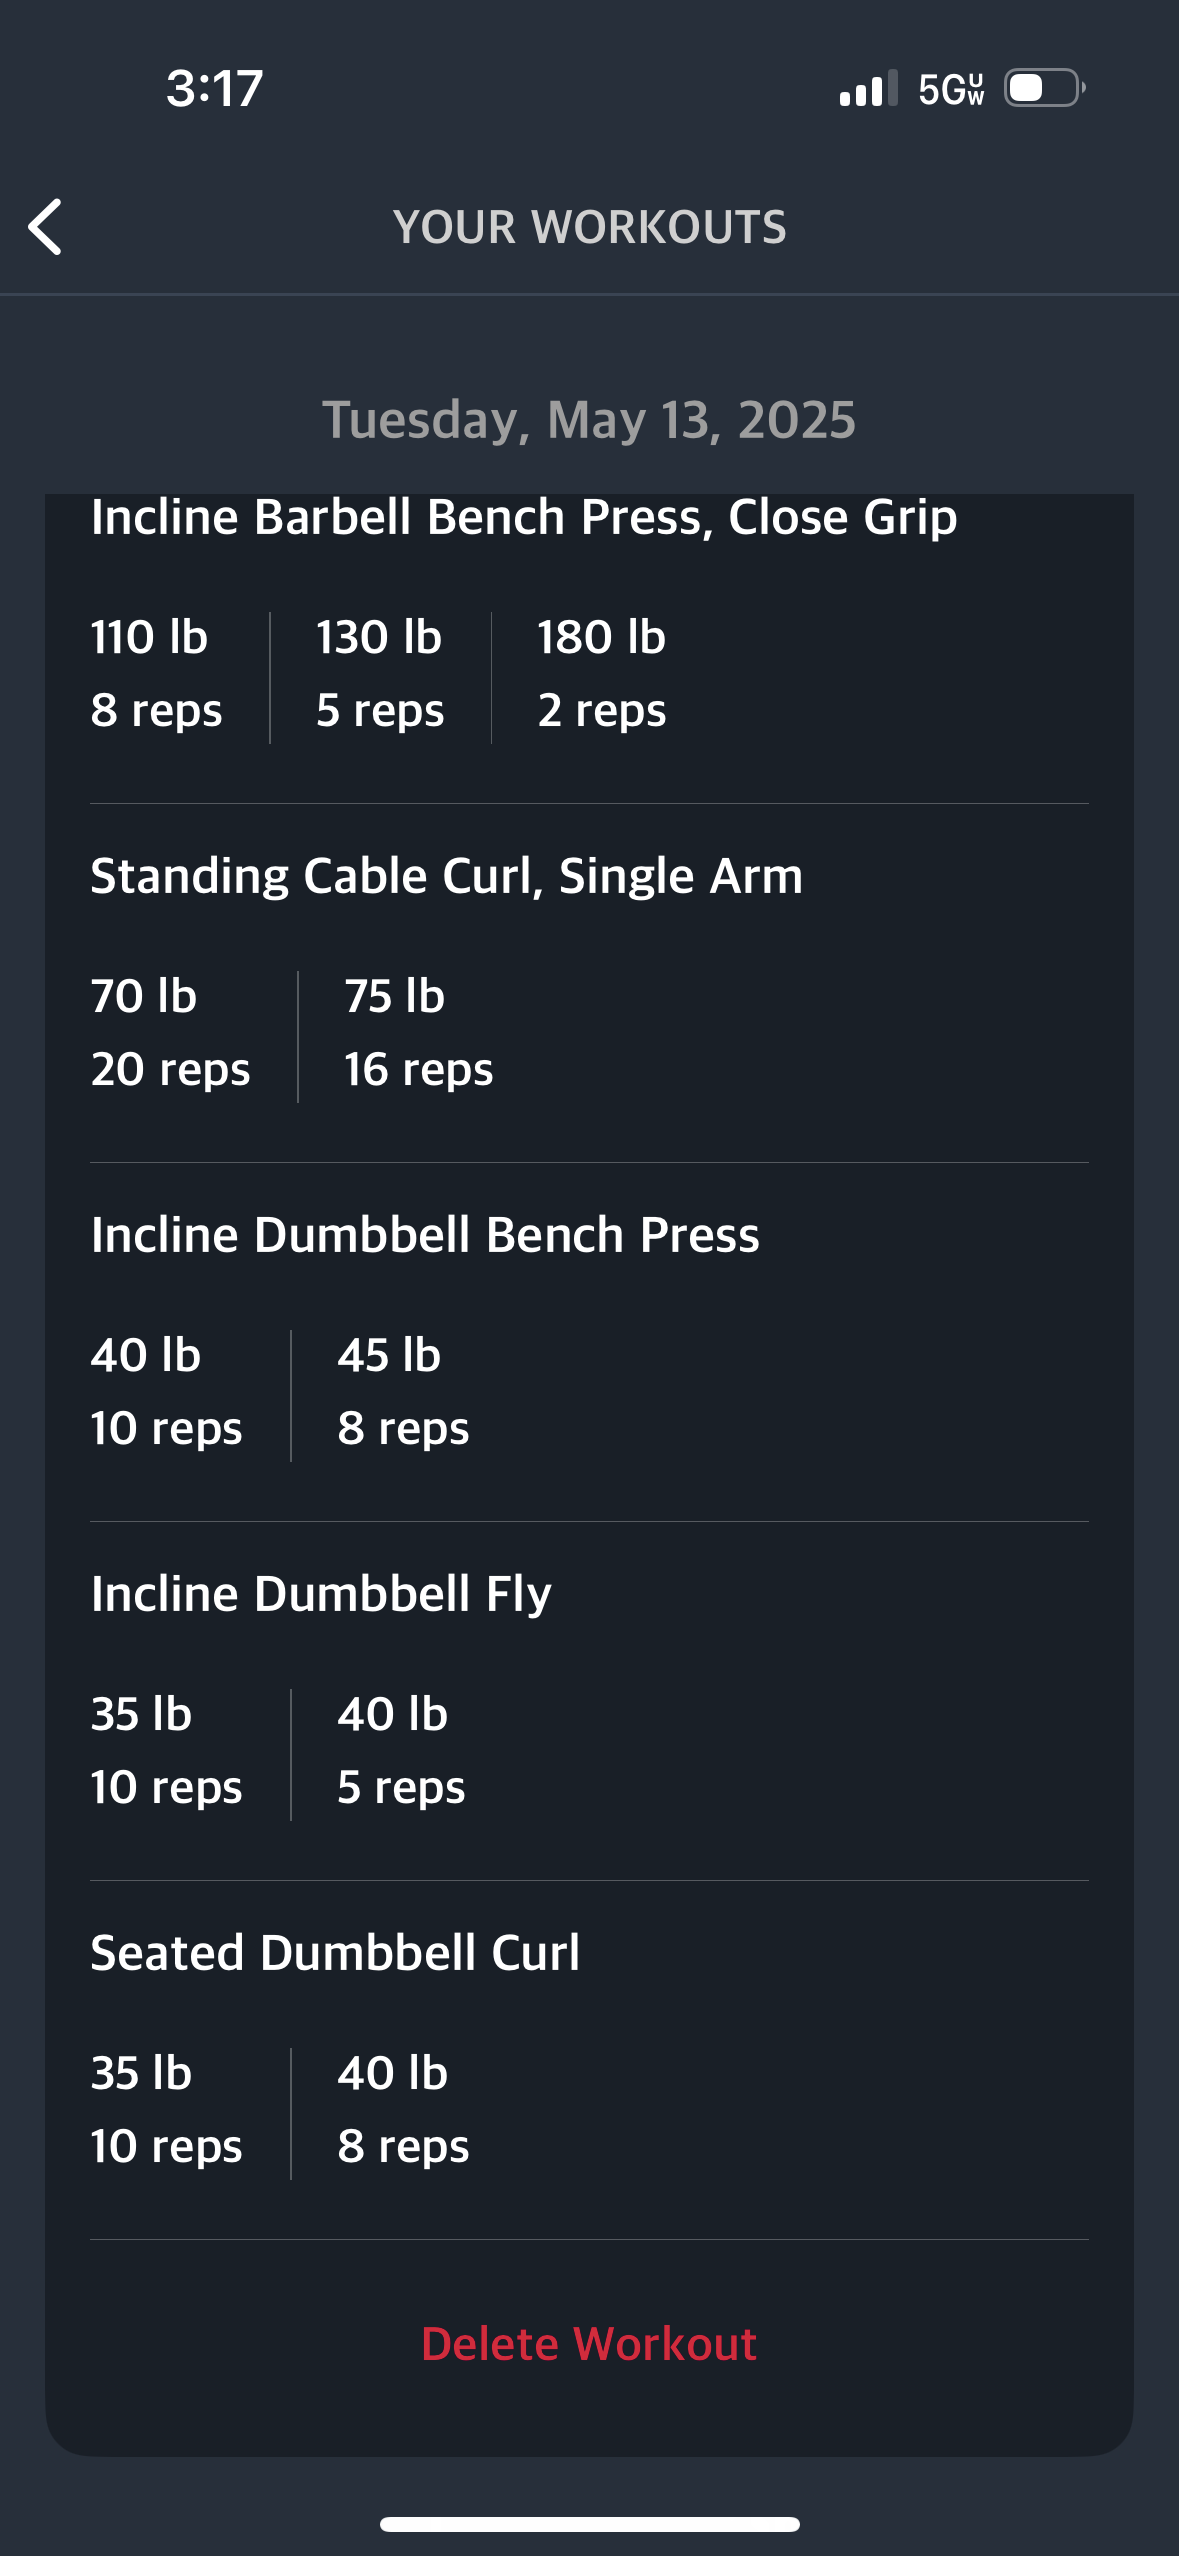Tap the cellular signal strength icon
Viewport: 1179px width, 2556px height.
pyautogui.click(x=868, y=89)
